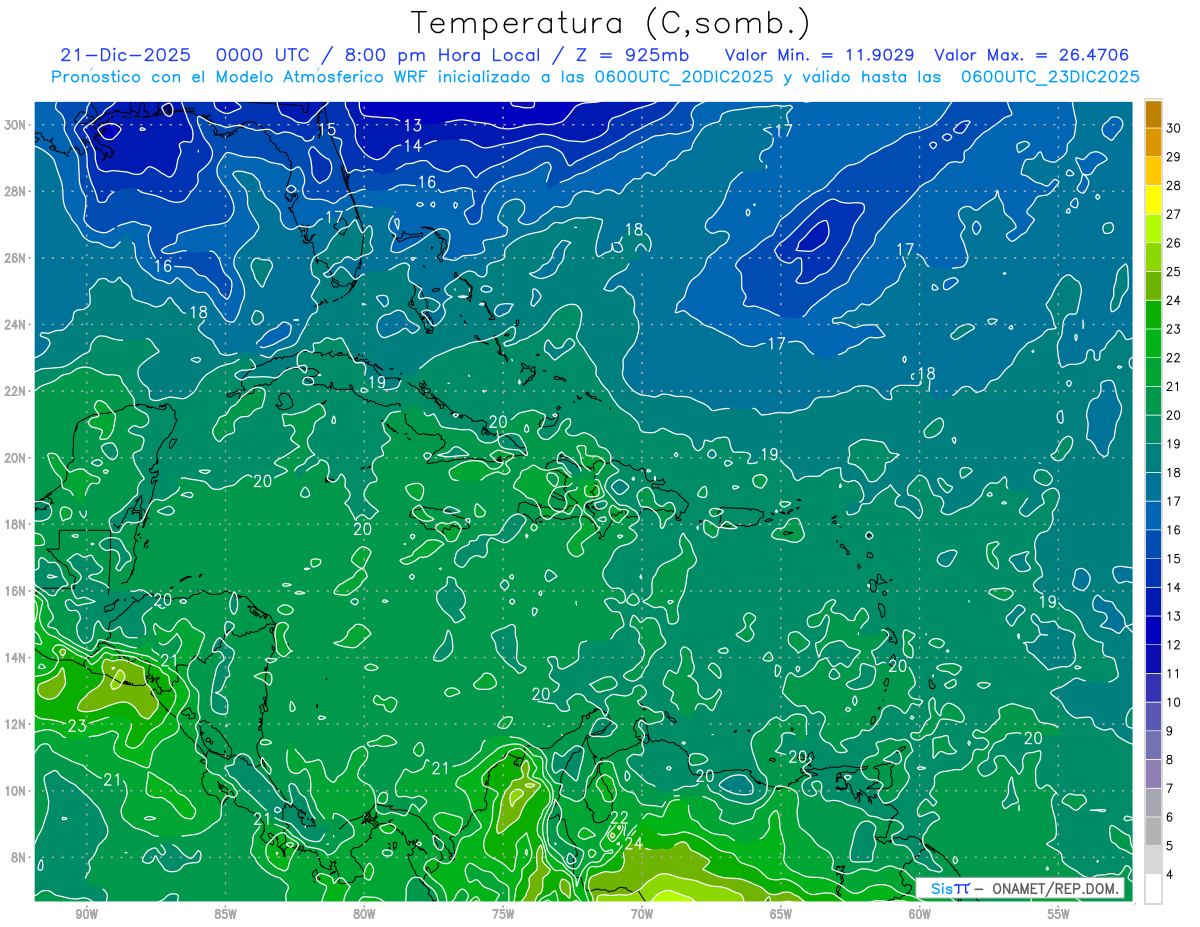This screenshot has width=1200, height=927.
Task: Click the "60W" longitude axis label
Action: click(x=920, y=914)
